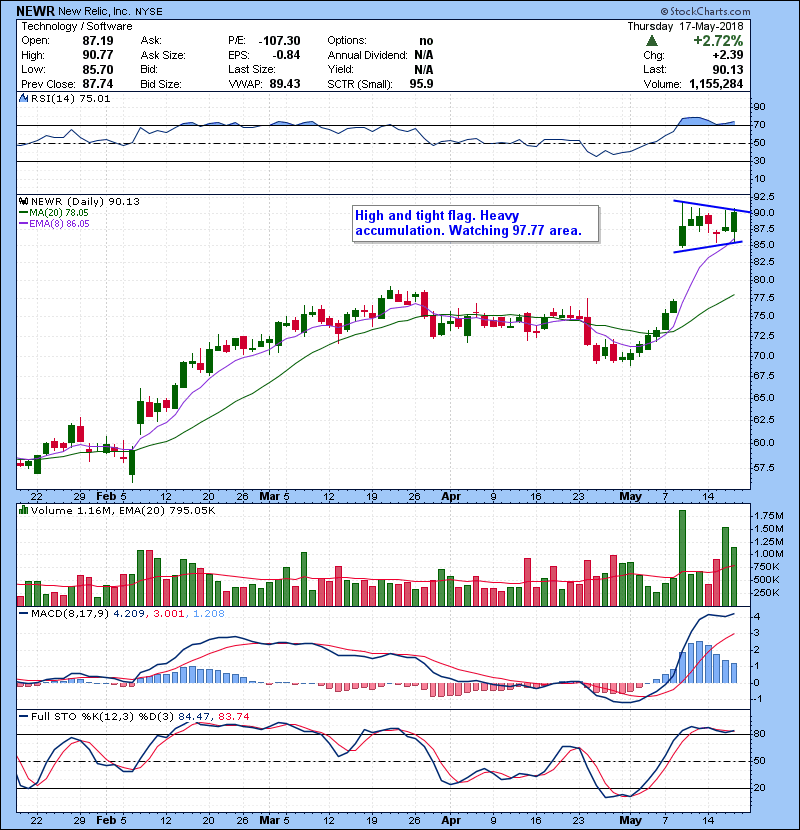Click the green up-triangle beside +2.72%
Viewport: 800px width, 830px height.
tap(652, 41)
